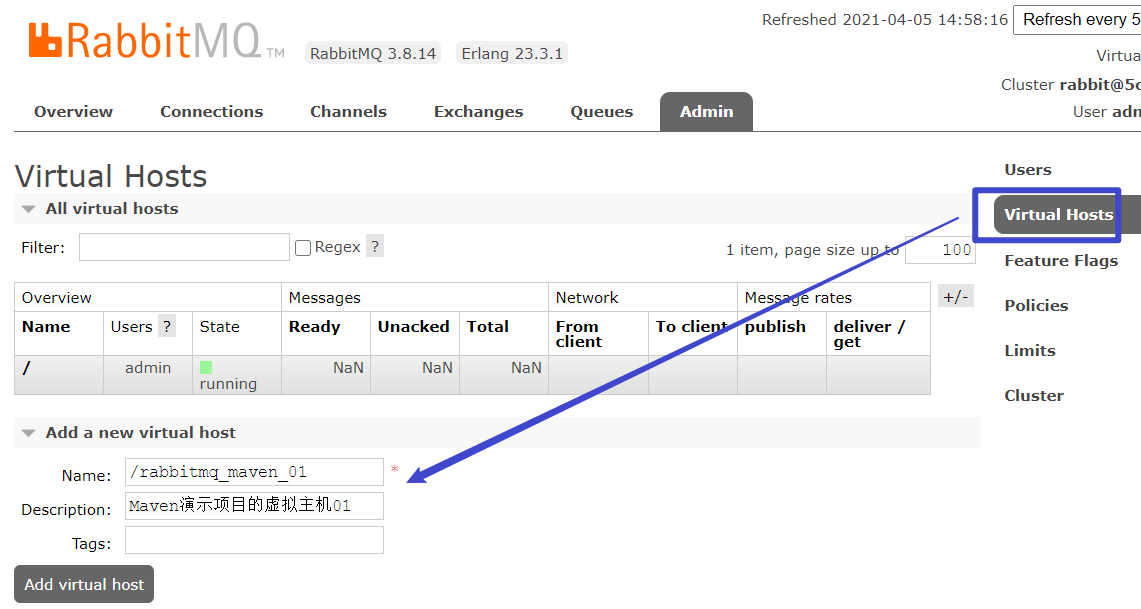The height and width of the screenshot is (609, 1141).
Task: Click the Users column help question mark
Action: pos(166,327)
